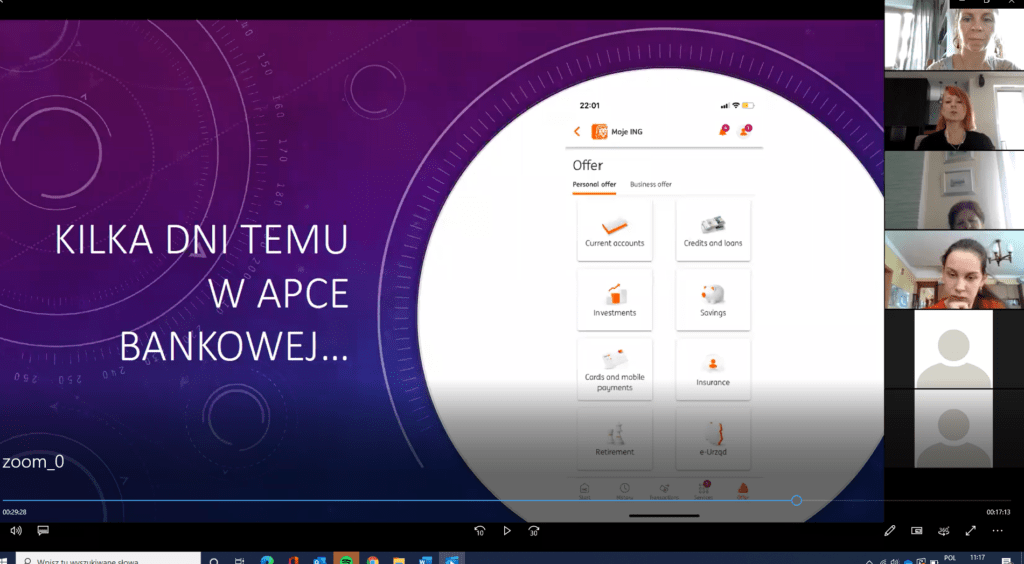Viewport: 1024px width, 564px height.
Task: Click the Offer heading in the ING app
Action: (588, 166)
